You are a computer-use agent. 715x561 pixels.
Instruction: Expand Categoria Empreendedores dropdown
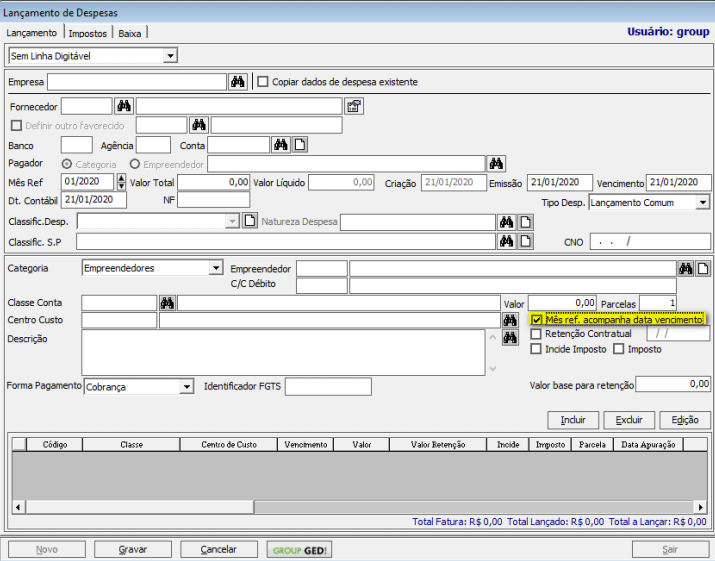point(216,268)
